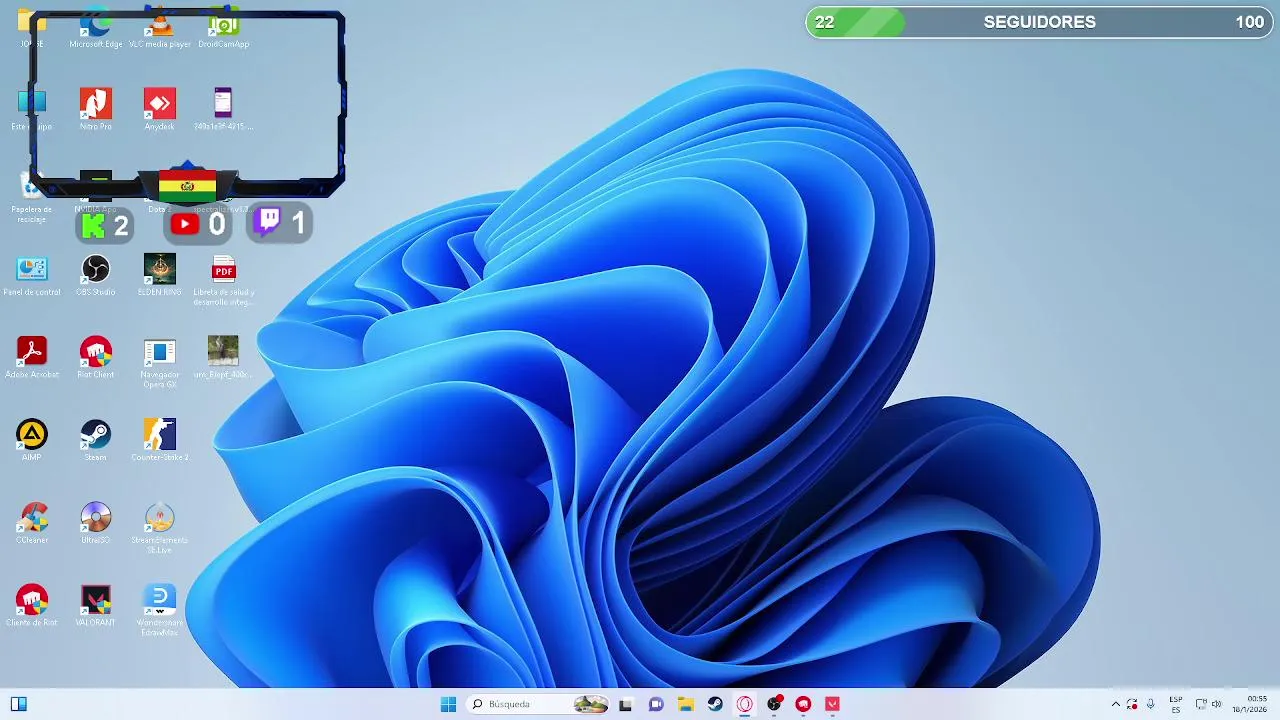
Task: Open the DroidCamApp desktop shortcut
Action: (x=223, y=28)
